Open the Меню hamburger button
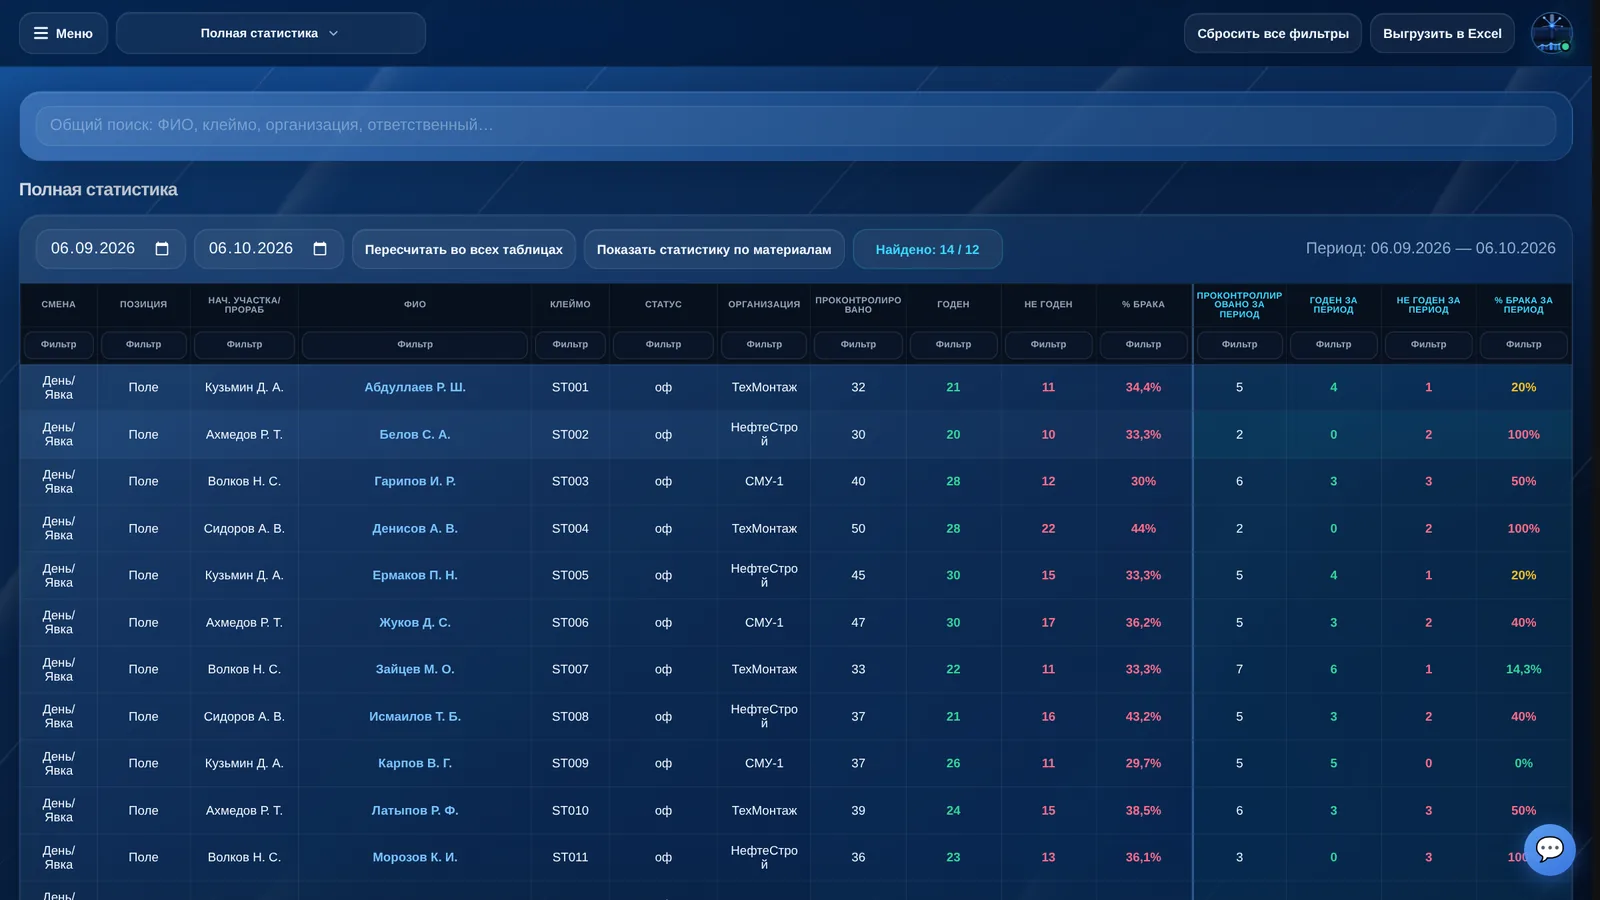Viewport: 1600px width, 900px height. tap(63, 33)
